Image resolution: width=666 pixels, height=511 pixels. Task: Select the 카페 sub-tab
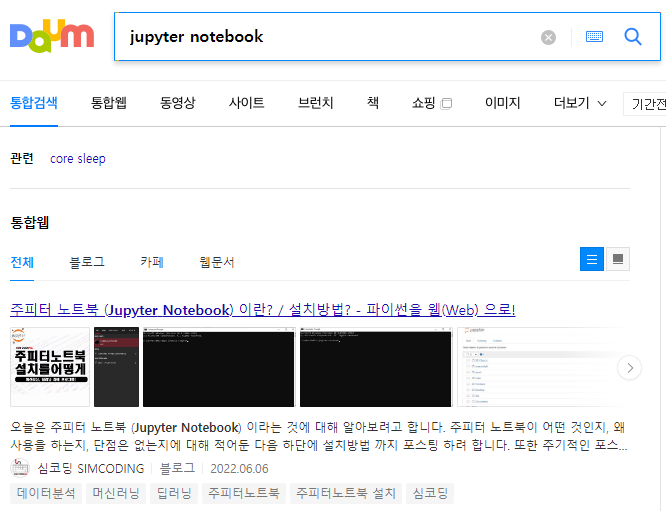(x=152, y=262)
